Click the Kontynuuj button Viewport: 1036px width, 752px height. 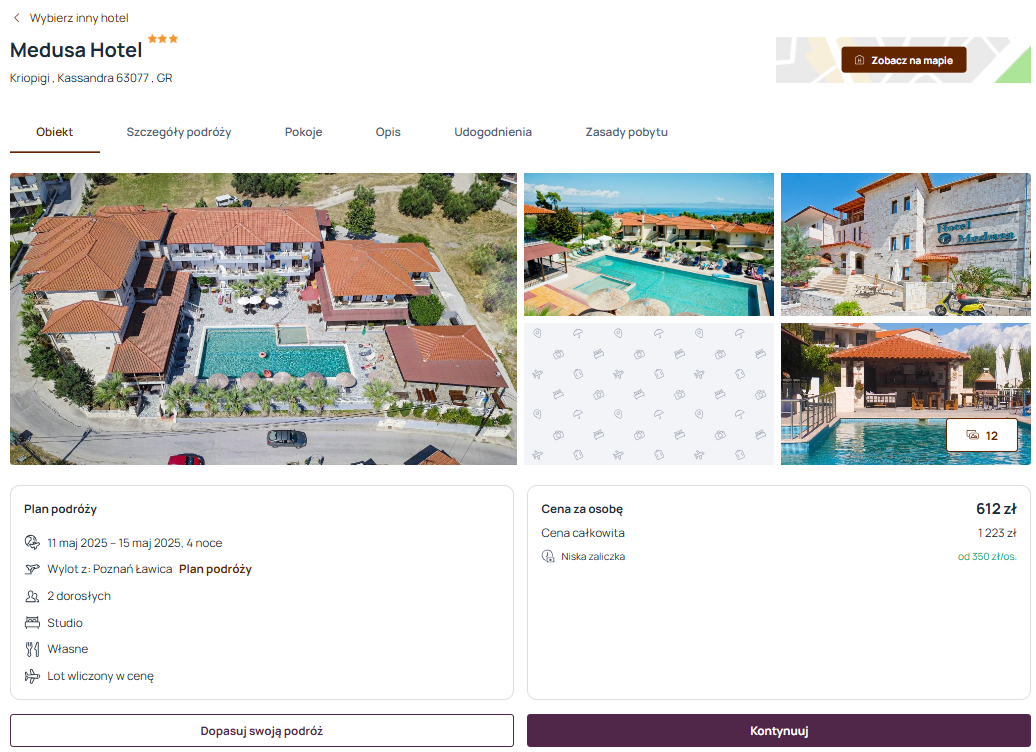point(779,731)
